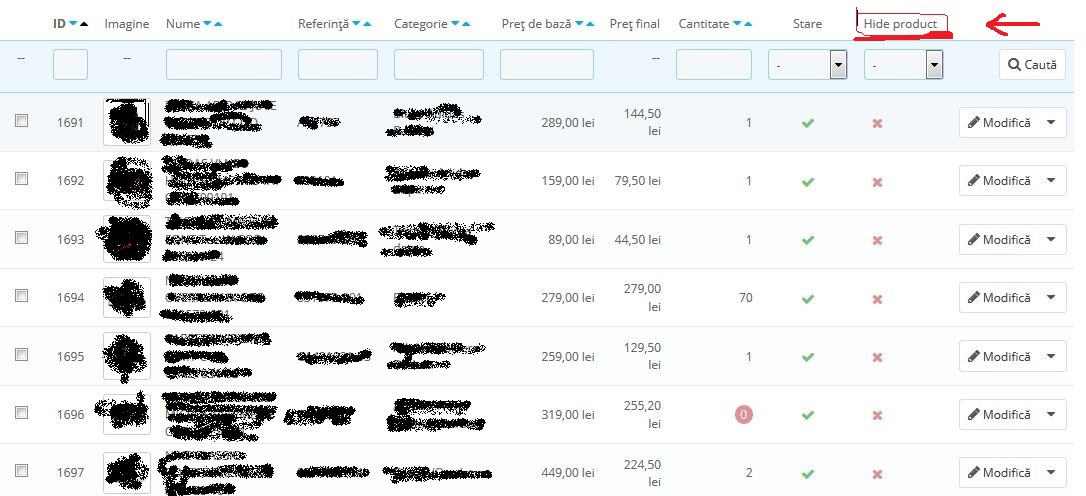Sort Nume column ascending arrow
This screenshot has height=496, width=1086.
coord(218,24)
